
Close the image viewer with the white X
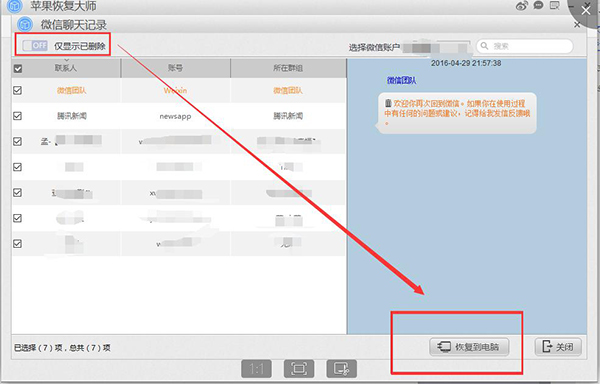click(586, 10)
